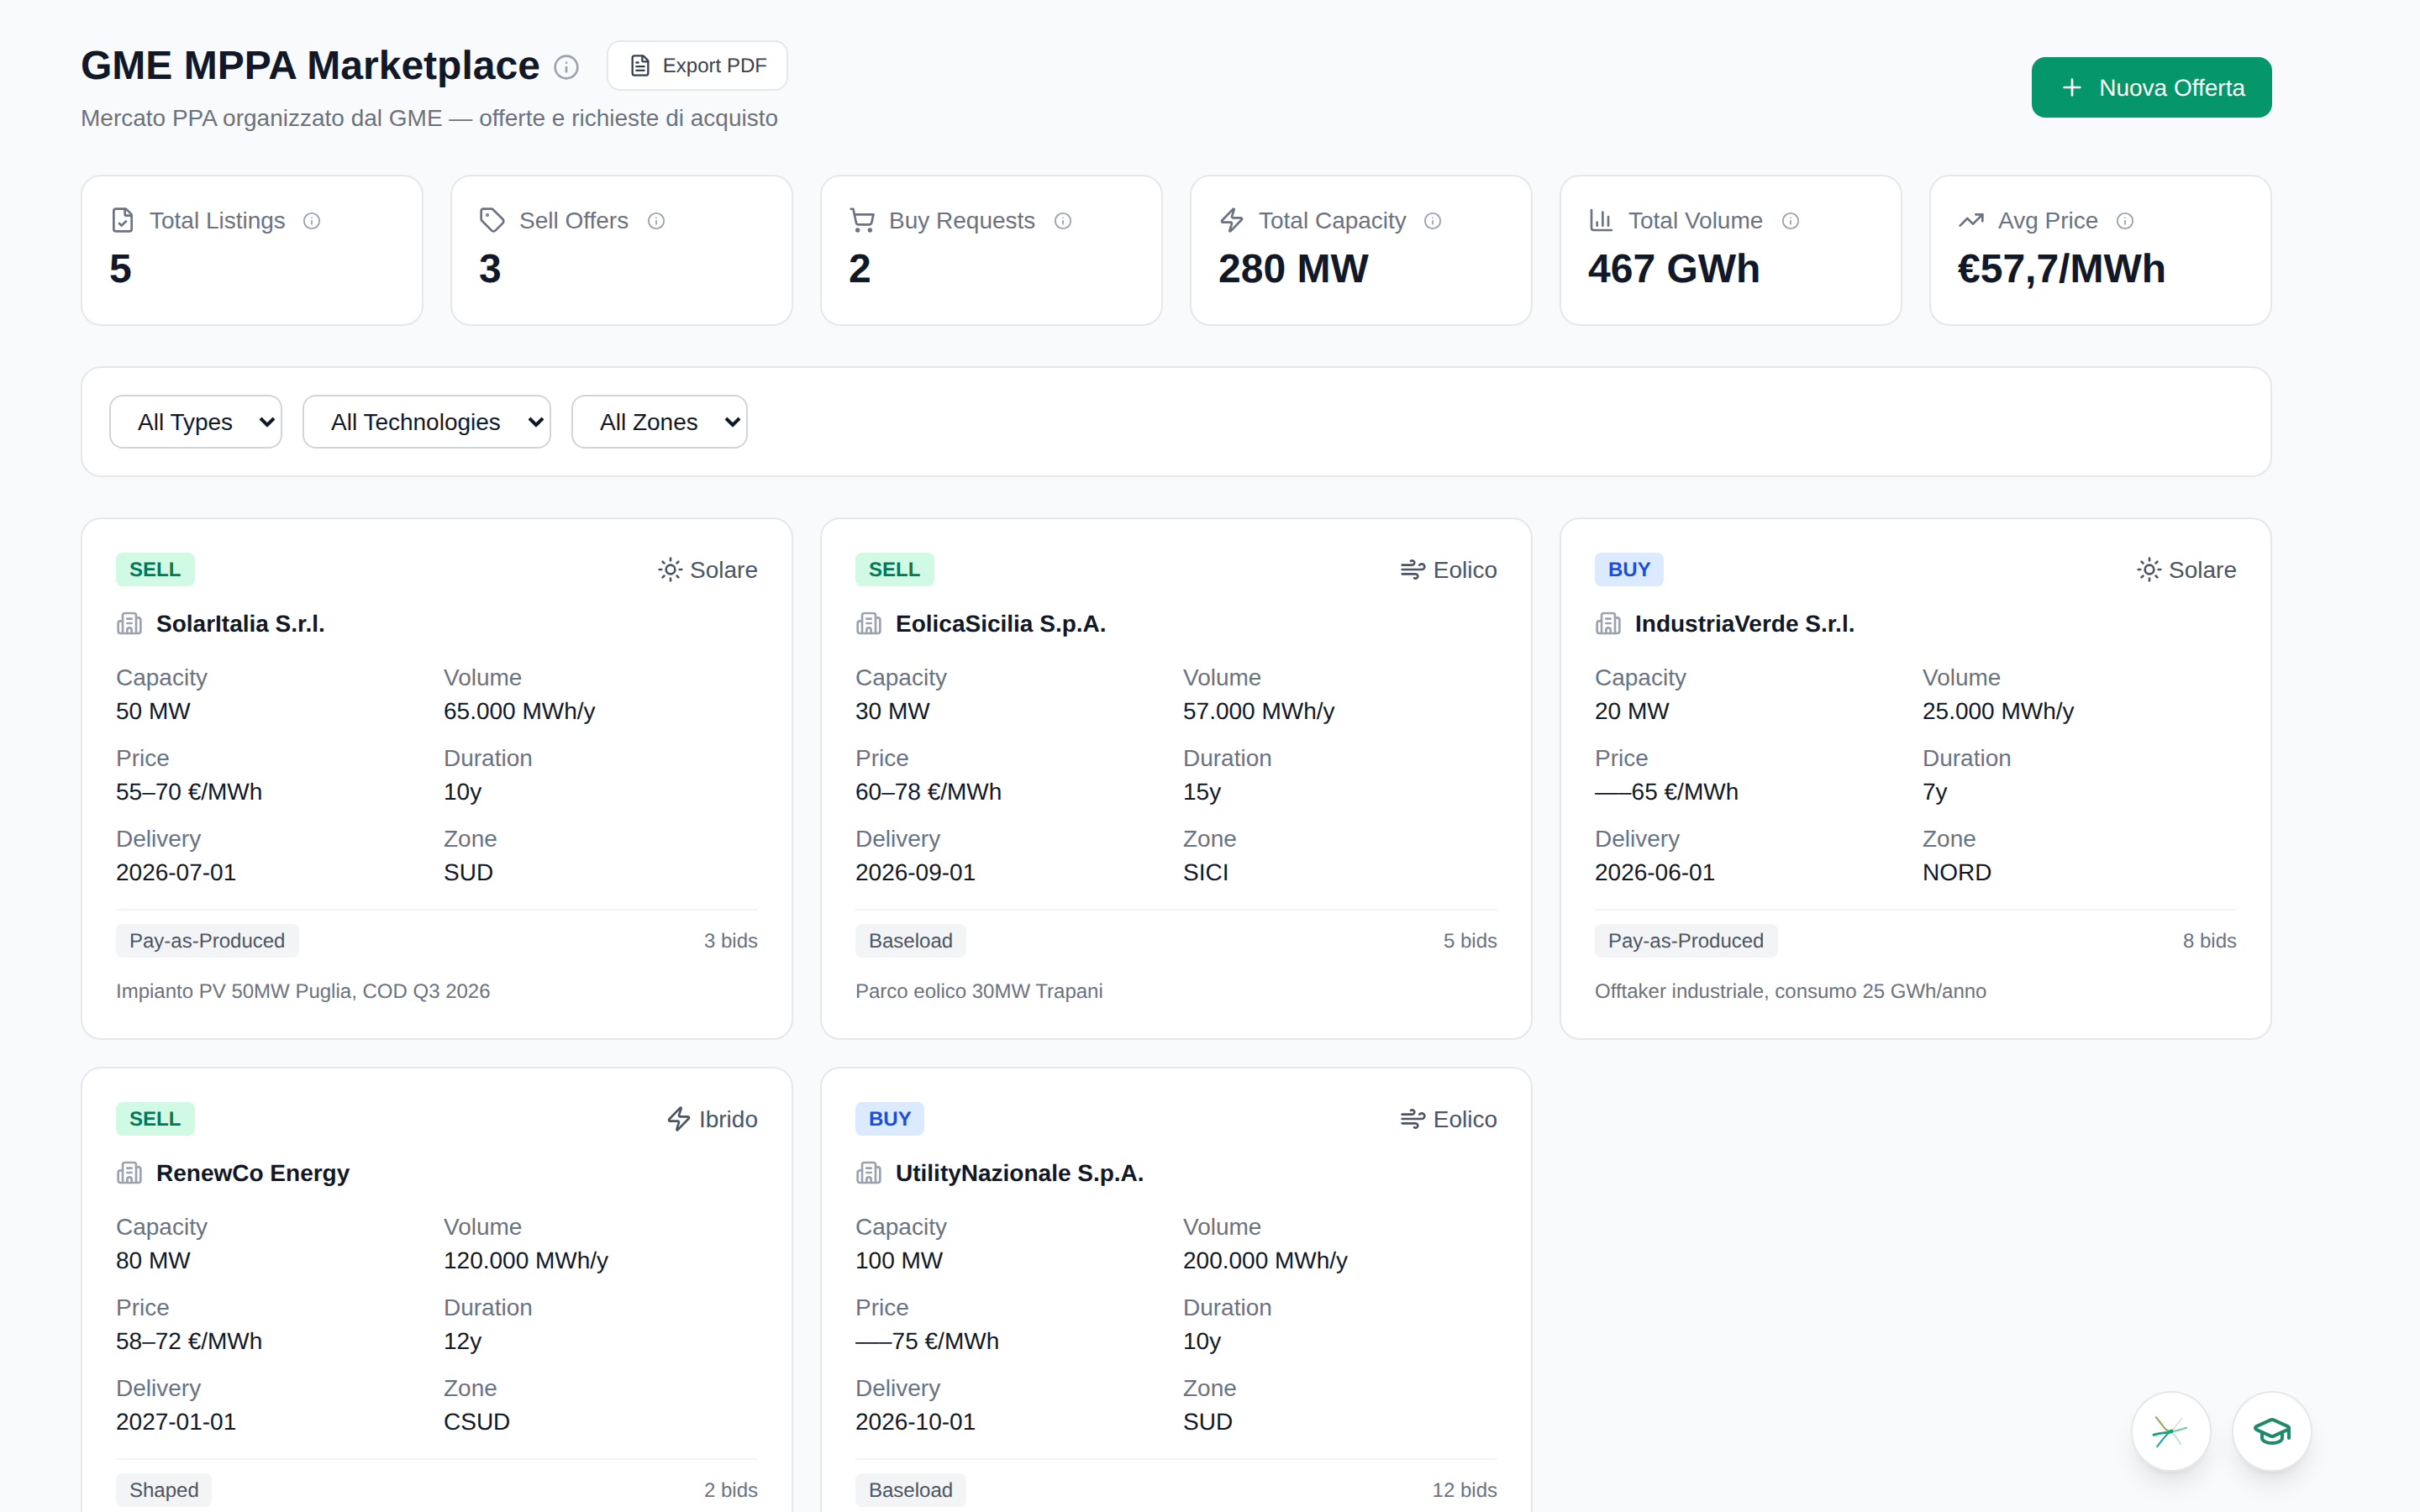Click the 3 bids count
The image size is (2420, 1512).
pos(731,941)
